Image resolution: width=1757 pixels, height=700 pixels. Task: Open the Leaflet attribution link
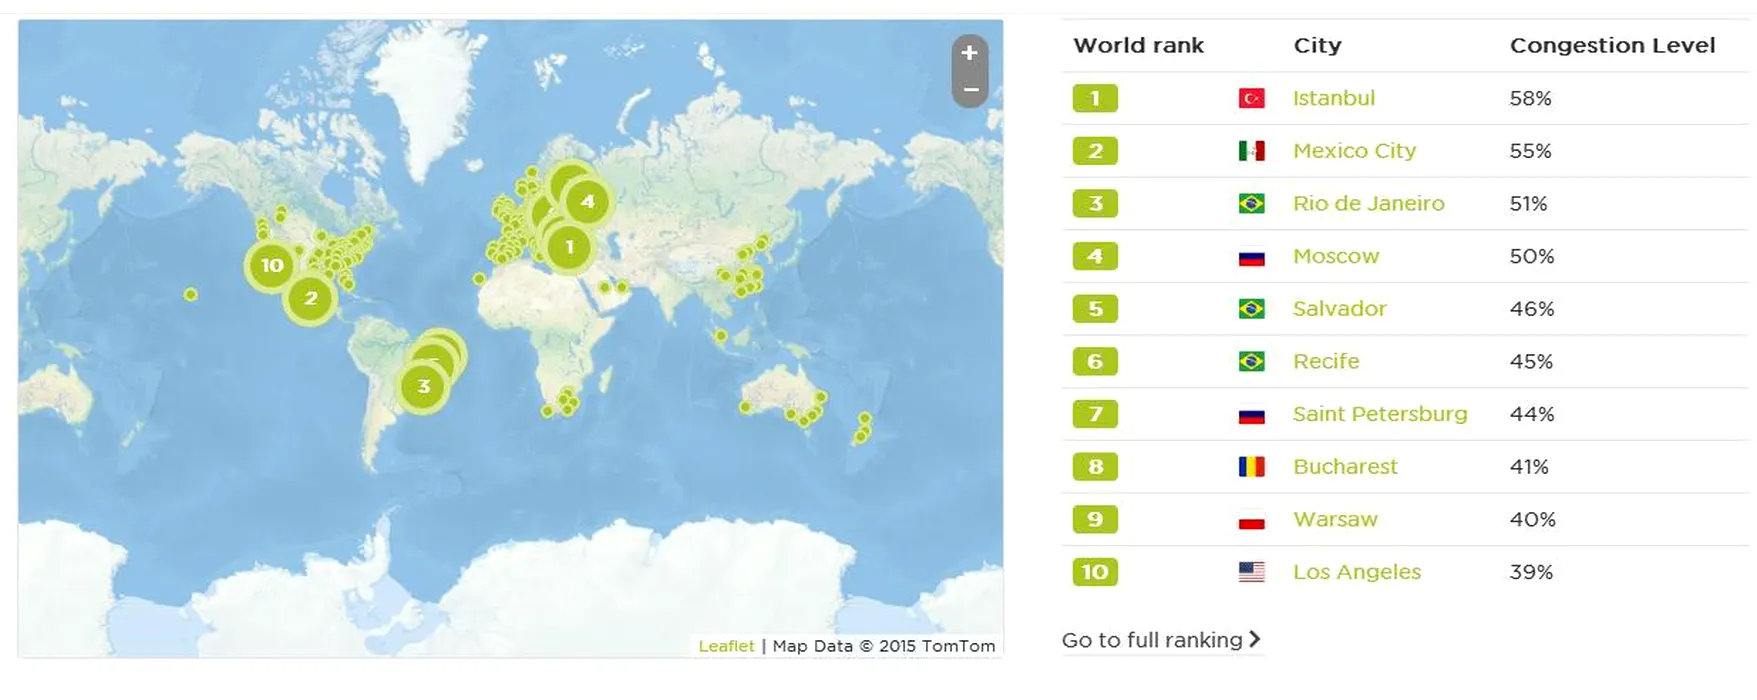tap(726, 646)
